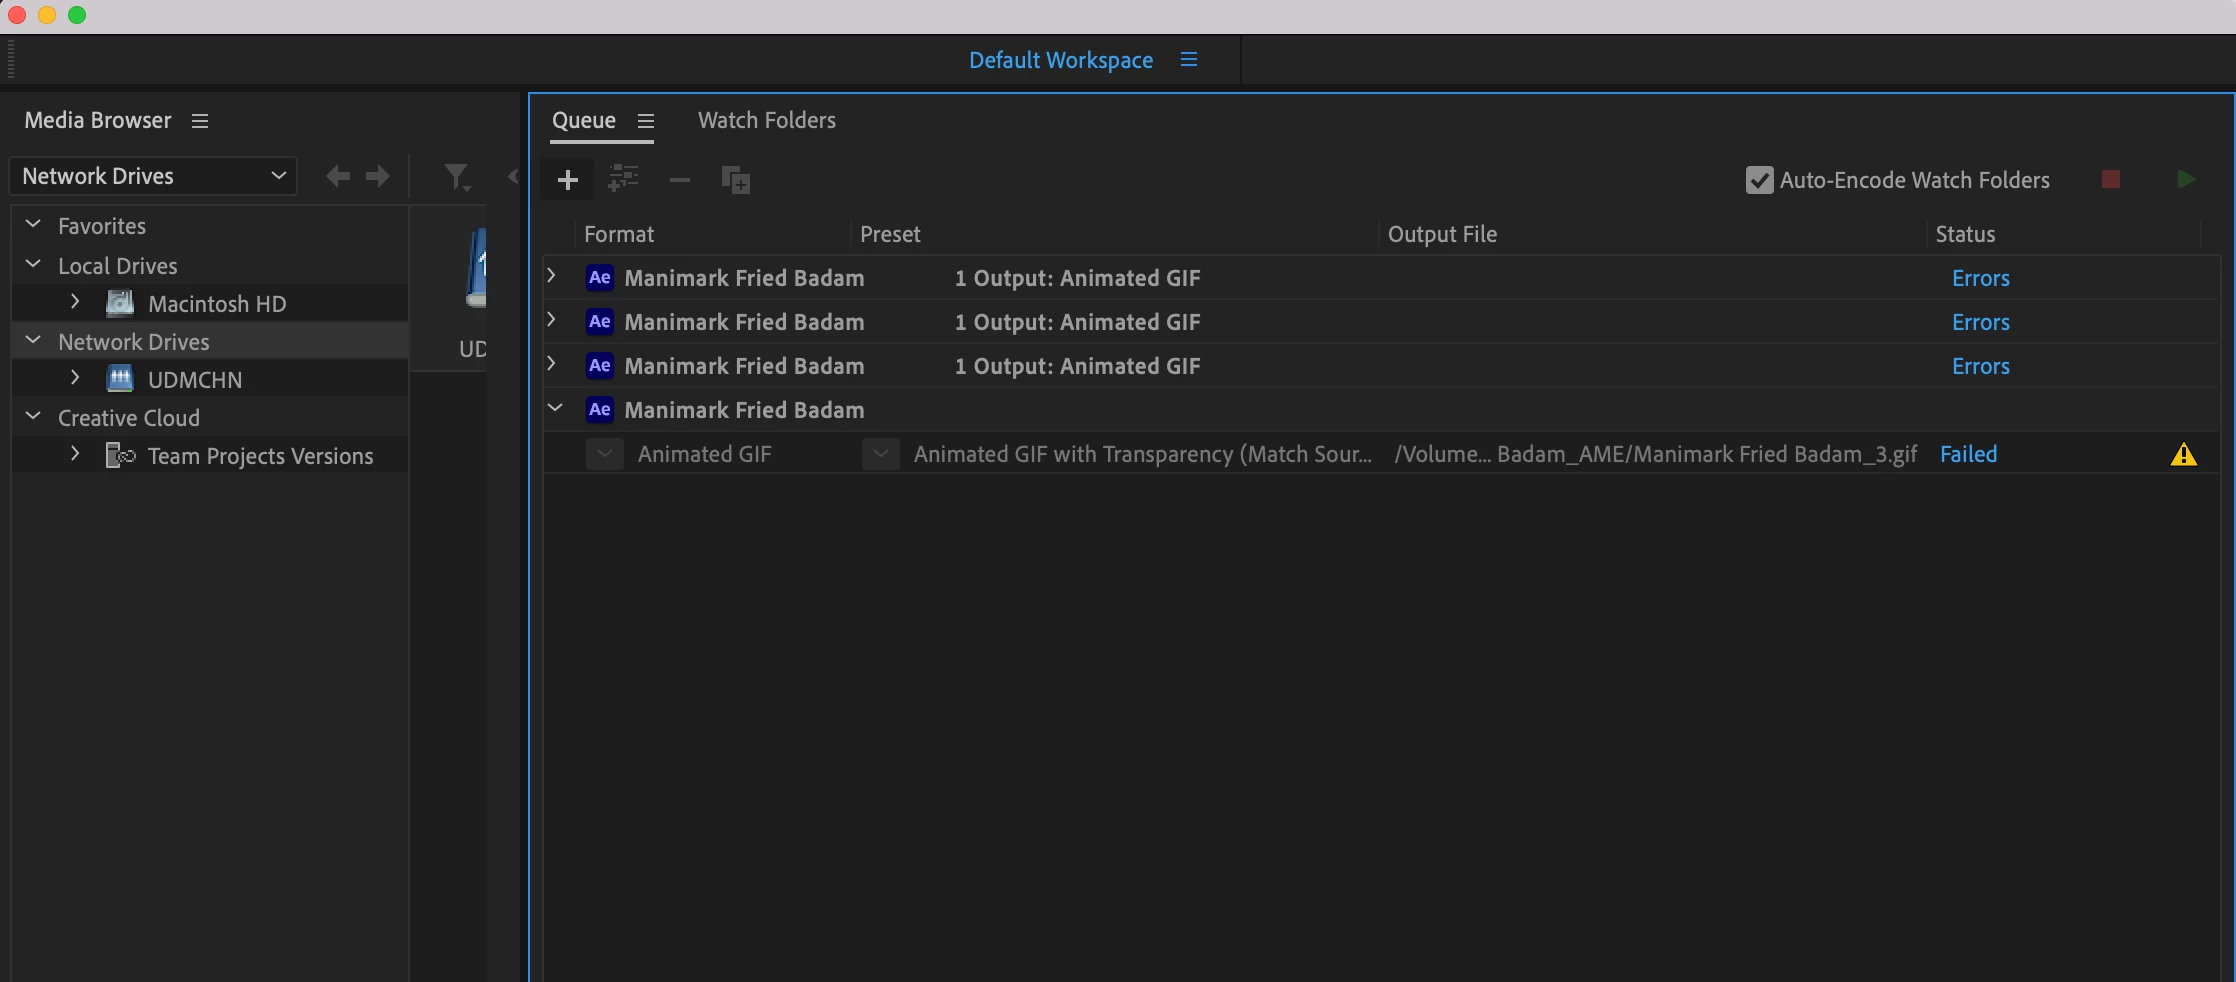Toggle Auto-Encode Watch Folders checkbox
Image resolution: width=2236 pixels, height=982 pixels.
[x=1759, y=180]
